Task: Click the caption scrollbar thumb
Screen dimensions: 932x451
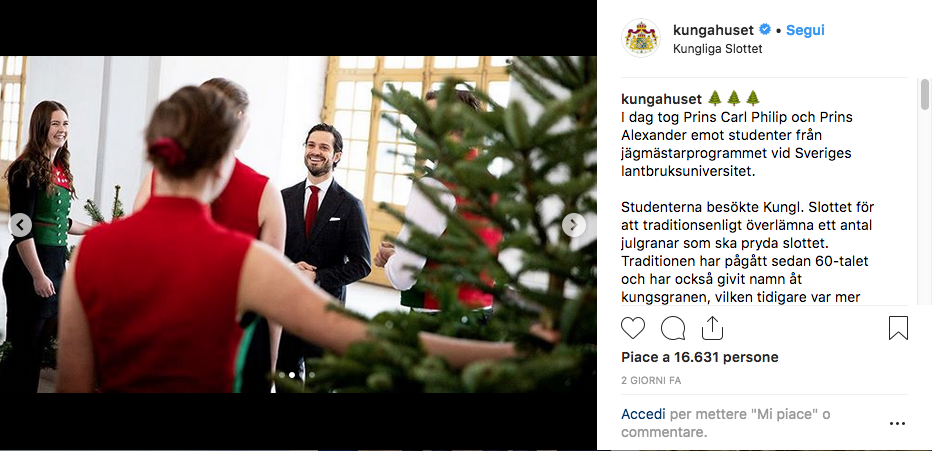Action: (924, 94)
